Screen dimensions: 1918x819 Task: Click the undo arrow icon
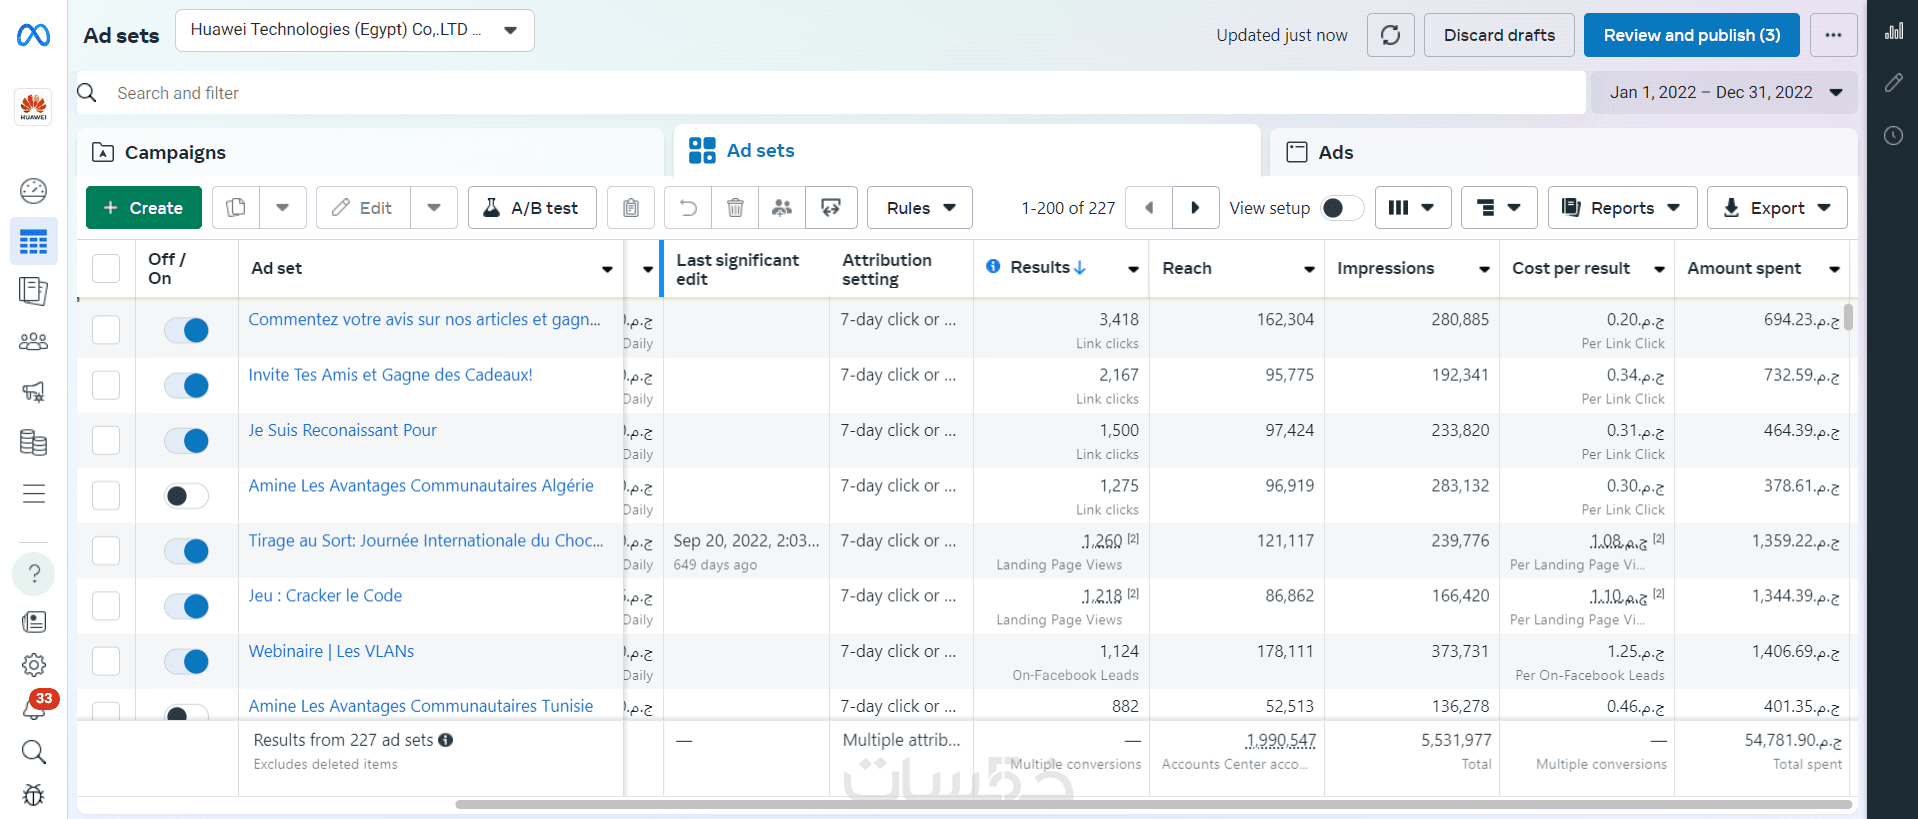point(688,208)
